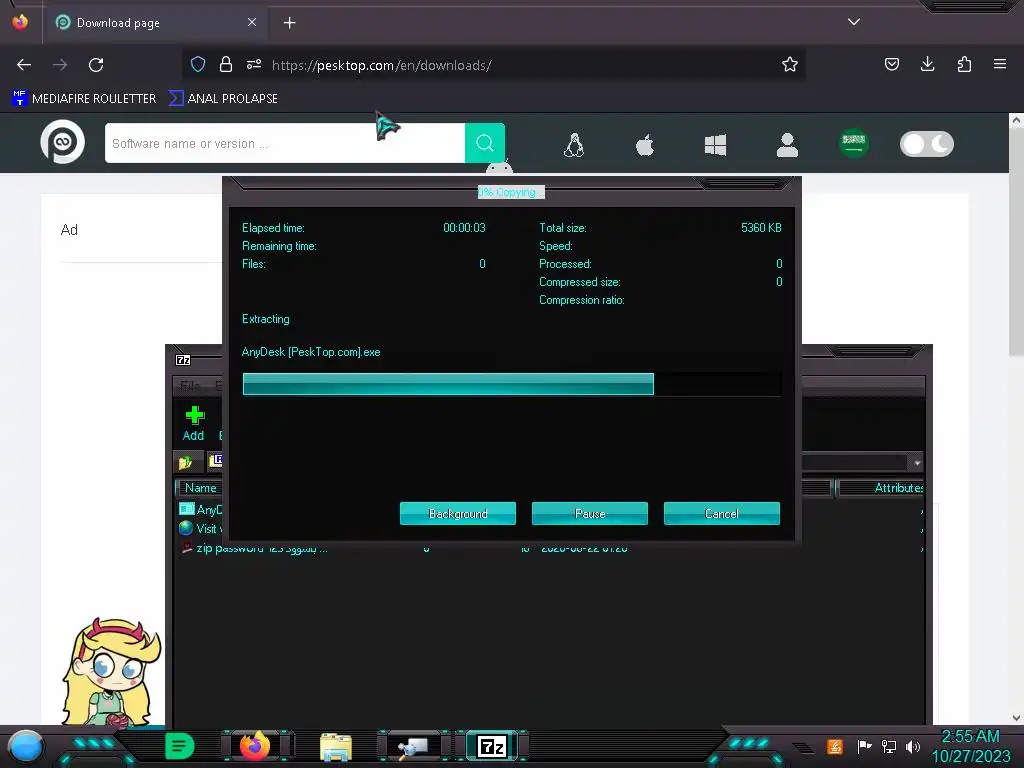Click the pesktop.com URL address field
The width and height of the screenshot is (1024, 768).
tap(381, 65)
